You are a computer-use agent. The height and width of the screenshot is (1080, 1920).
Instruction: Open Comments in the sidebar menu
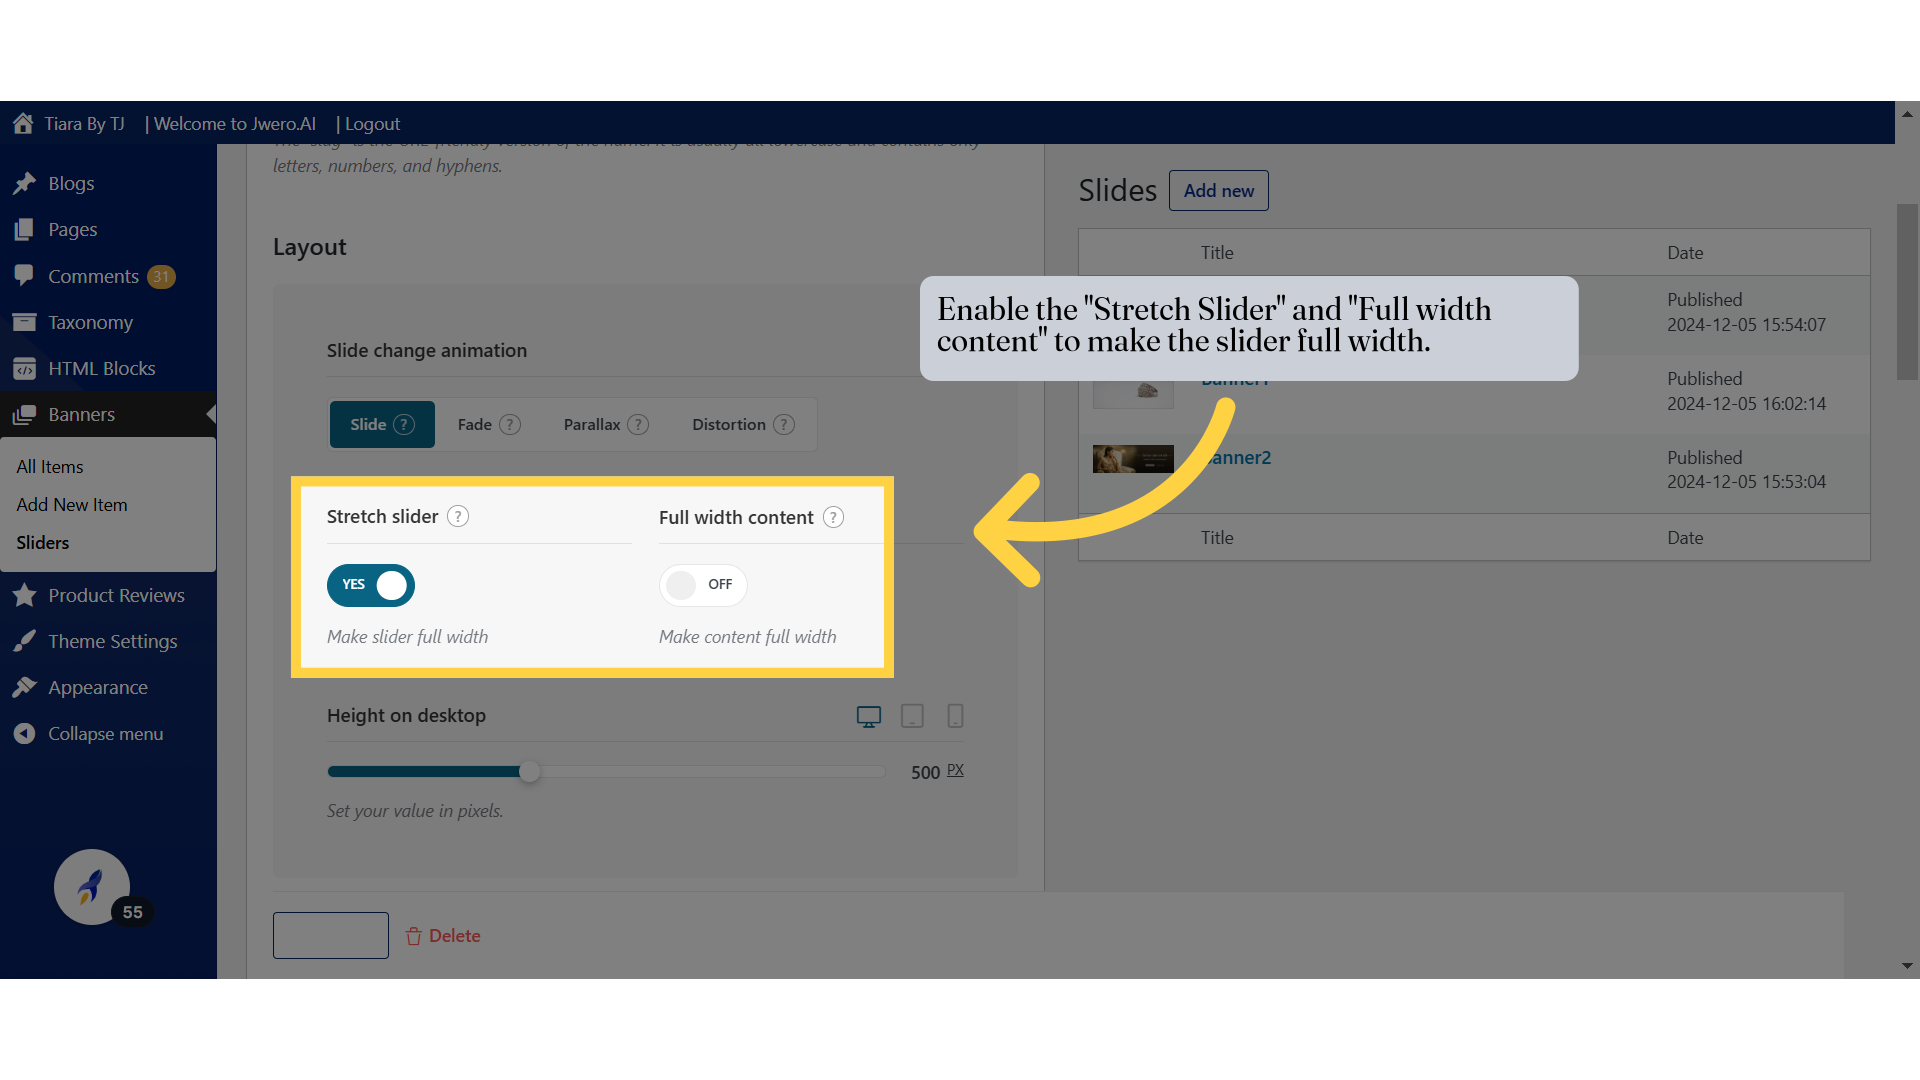(93, 276)
